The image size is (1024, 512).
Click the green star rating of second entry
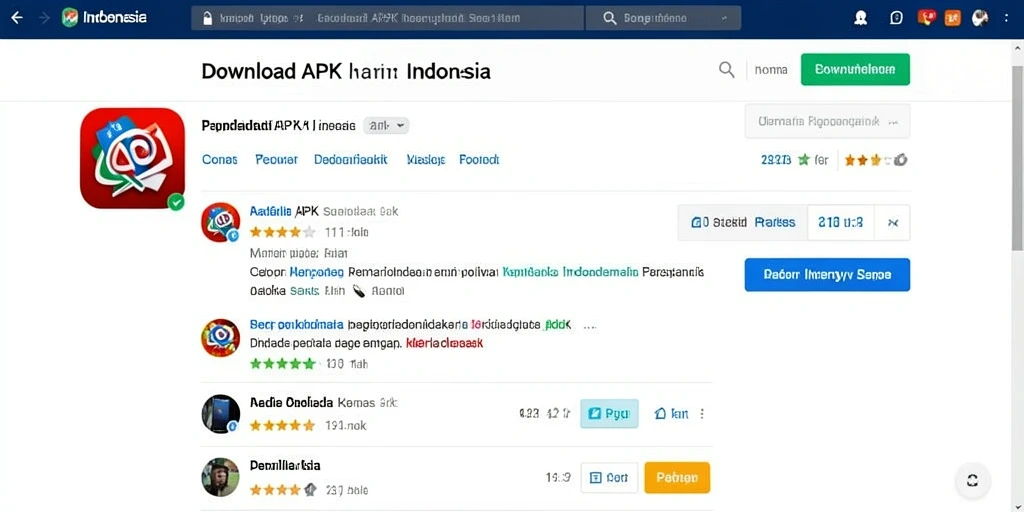[x=282, y=364]
